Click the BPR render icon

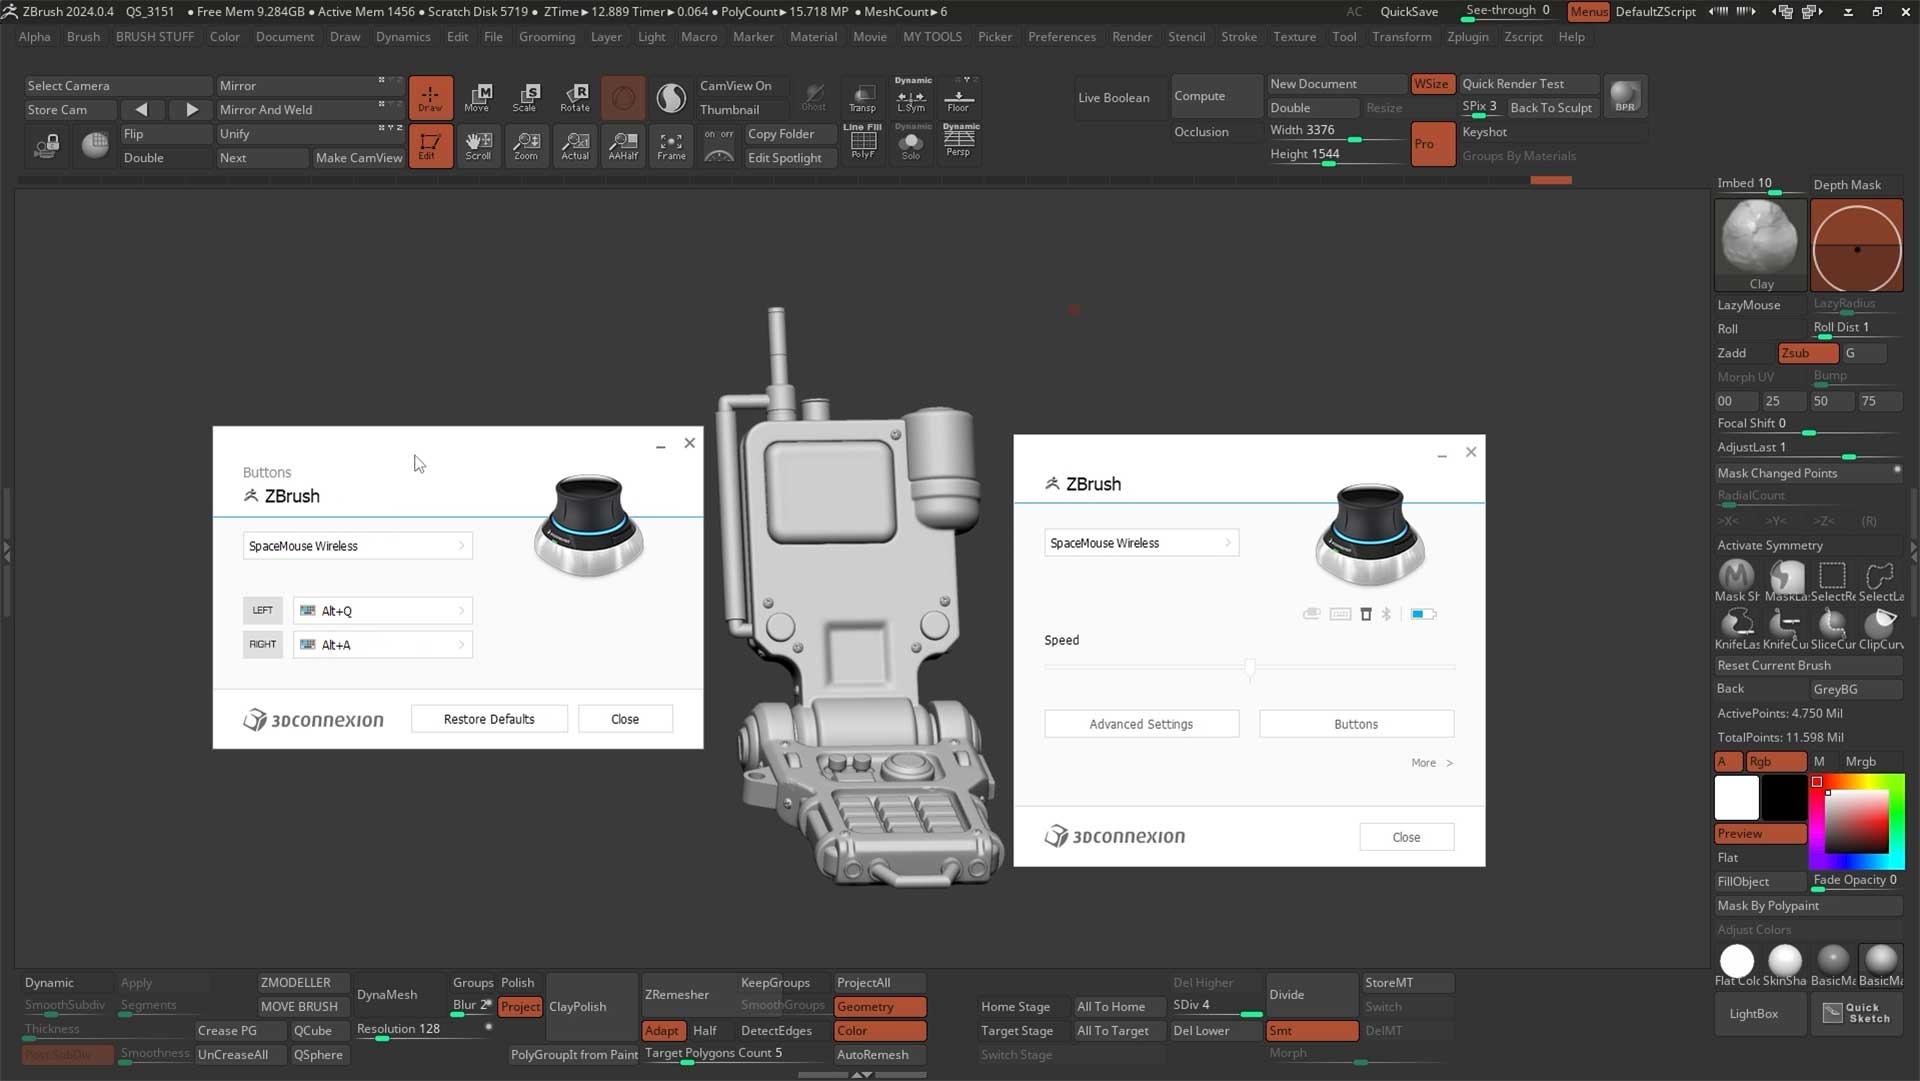(1625, 97)
